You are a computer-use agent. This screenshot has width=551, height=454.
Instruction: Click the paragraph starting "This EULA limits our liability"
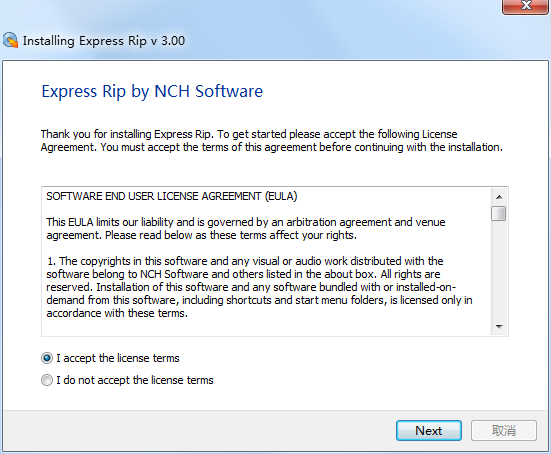pyautogui.click(x=246, y=228)
